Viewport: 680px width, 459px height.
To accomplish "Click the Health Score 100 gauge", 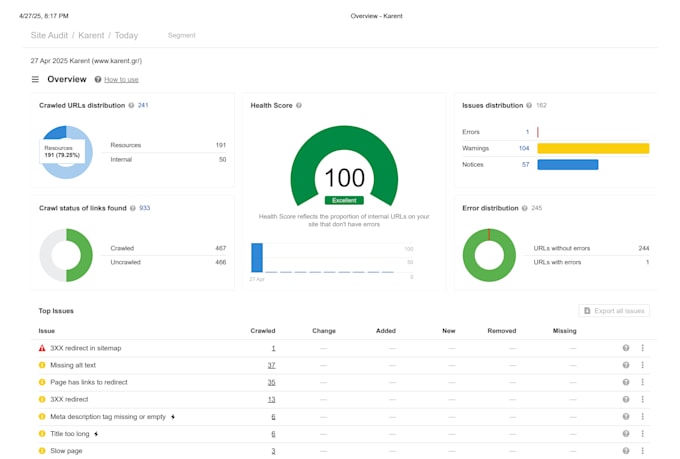I will coord(344,167).
